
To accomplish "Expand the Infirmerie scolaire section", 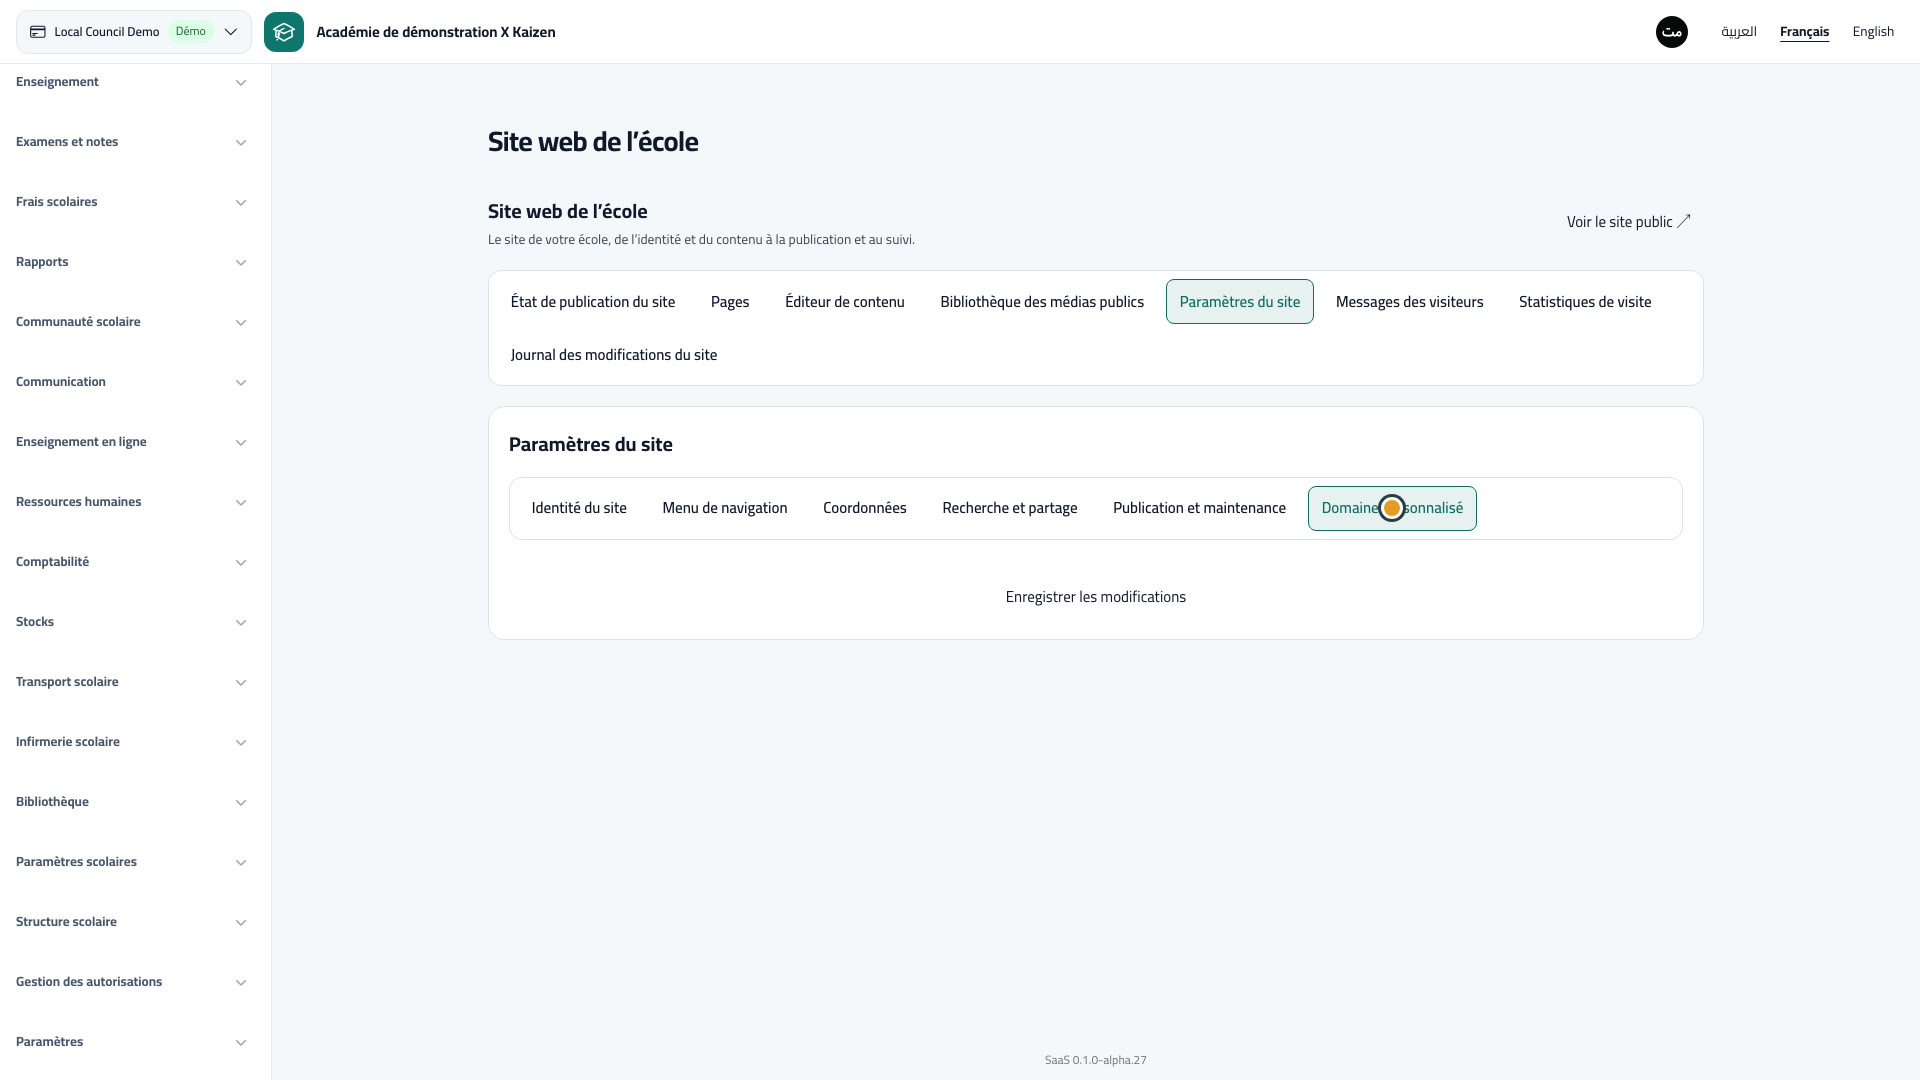I will [x=131, y=742].
